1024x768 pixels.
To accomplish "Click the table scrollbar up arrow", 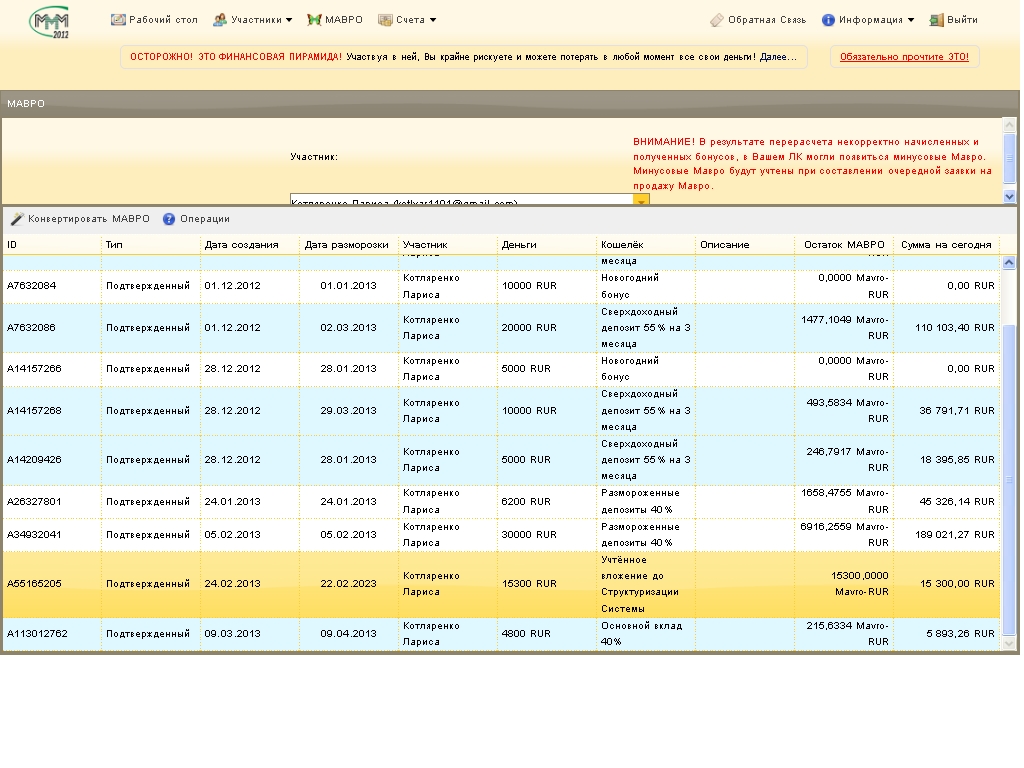I will pos(1009,263).
